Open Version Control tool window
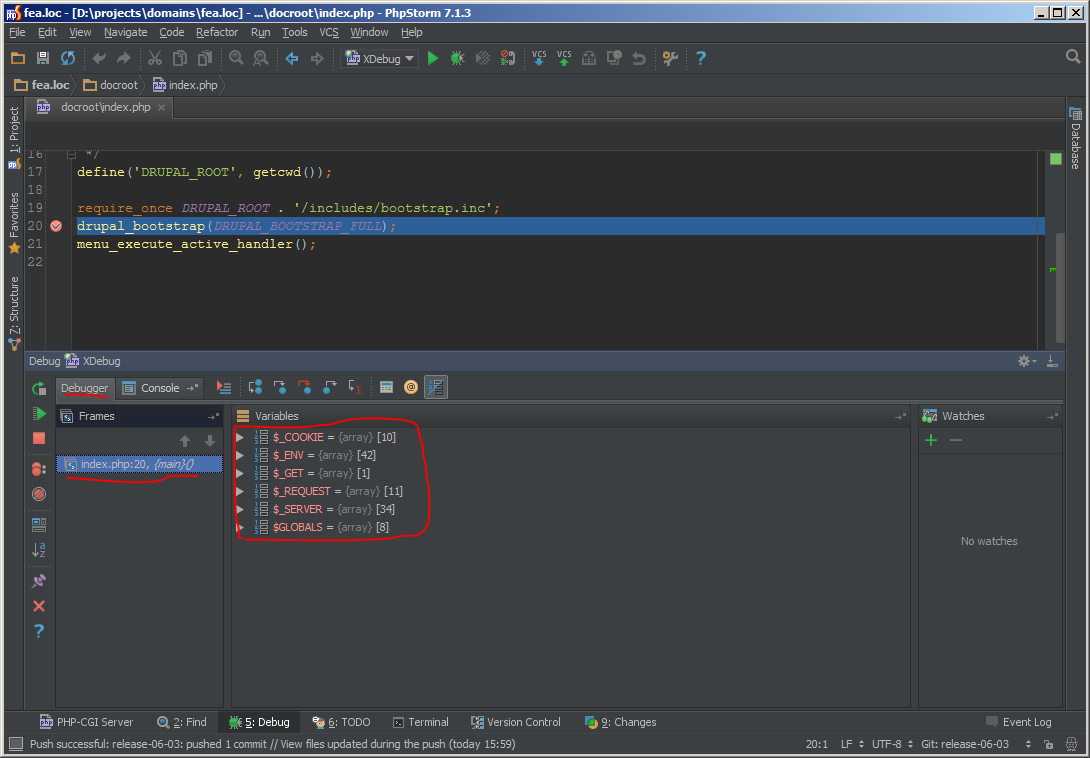Image resolution: width=1090 pixels, height=758 pixels. coord(515,723)
